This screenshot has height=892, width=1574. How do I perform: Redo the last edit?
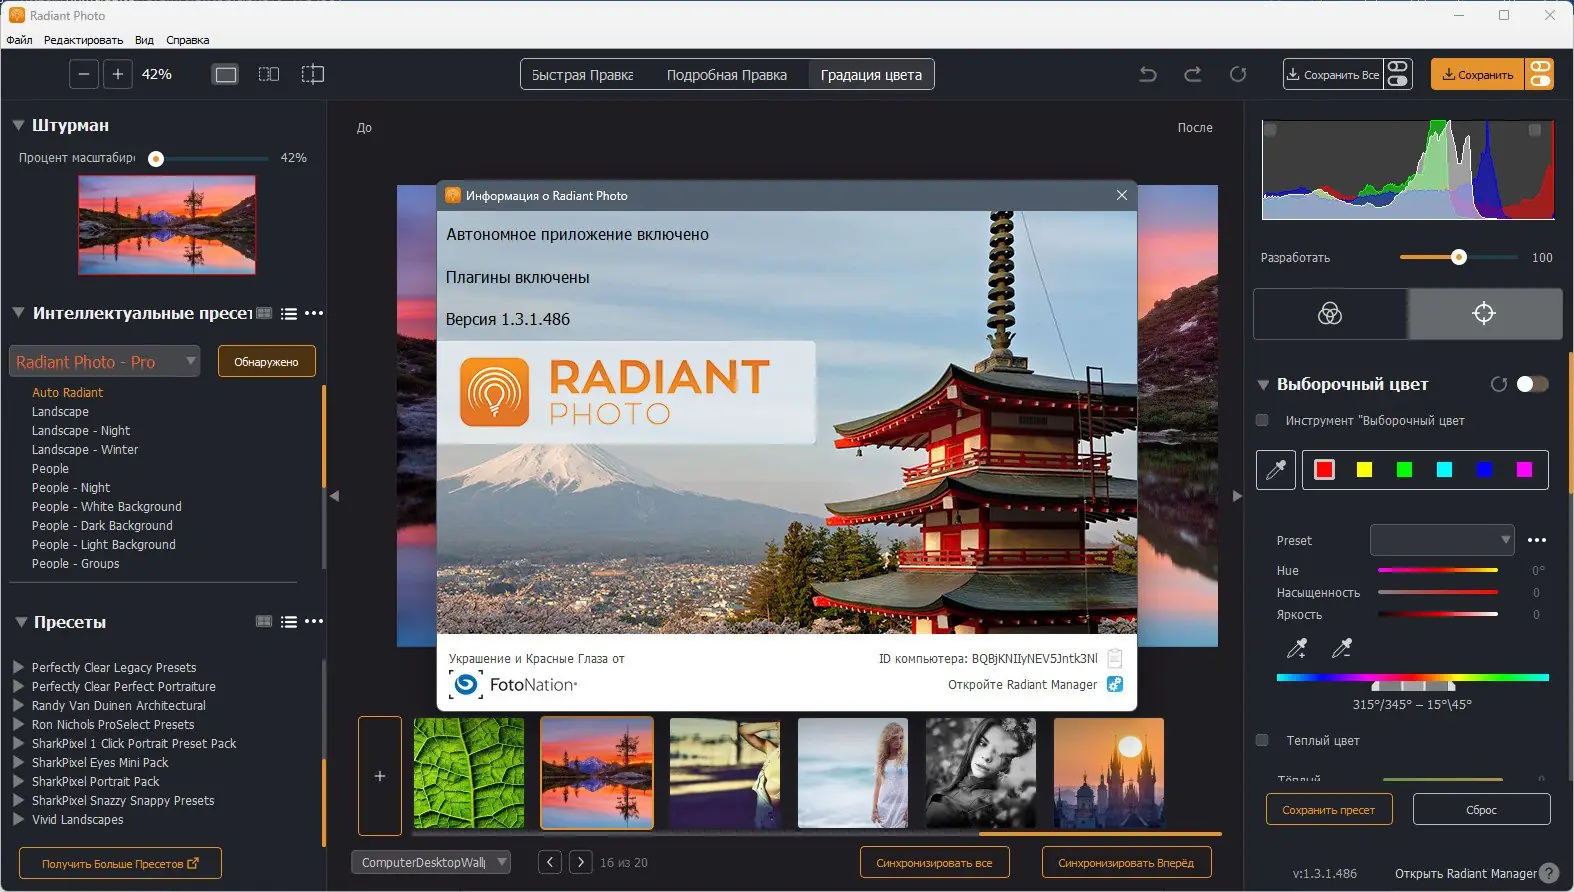pos(1193,74)
